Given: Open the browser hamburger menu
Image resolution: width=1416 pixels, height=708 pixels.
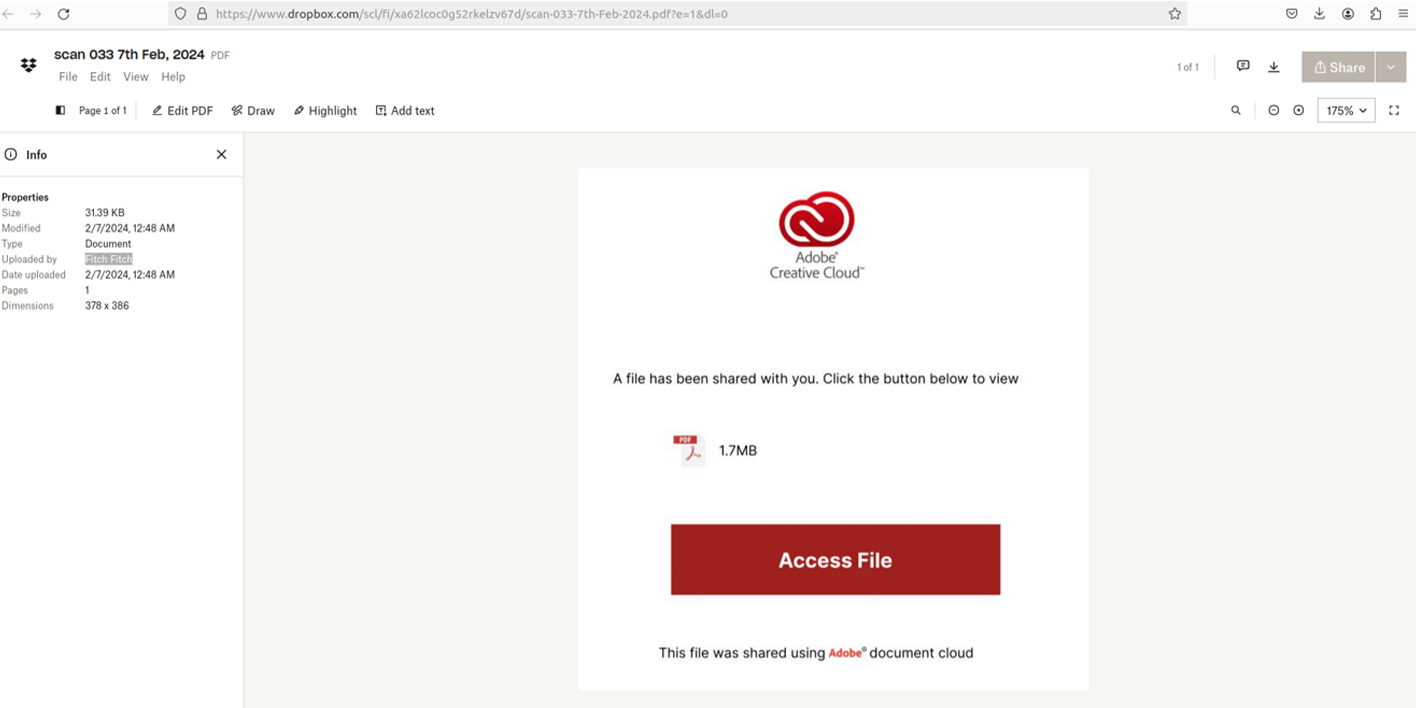Looking at the screenshot, I should pyautogui.click(x=1402, y=14).
